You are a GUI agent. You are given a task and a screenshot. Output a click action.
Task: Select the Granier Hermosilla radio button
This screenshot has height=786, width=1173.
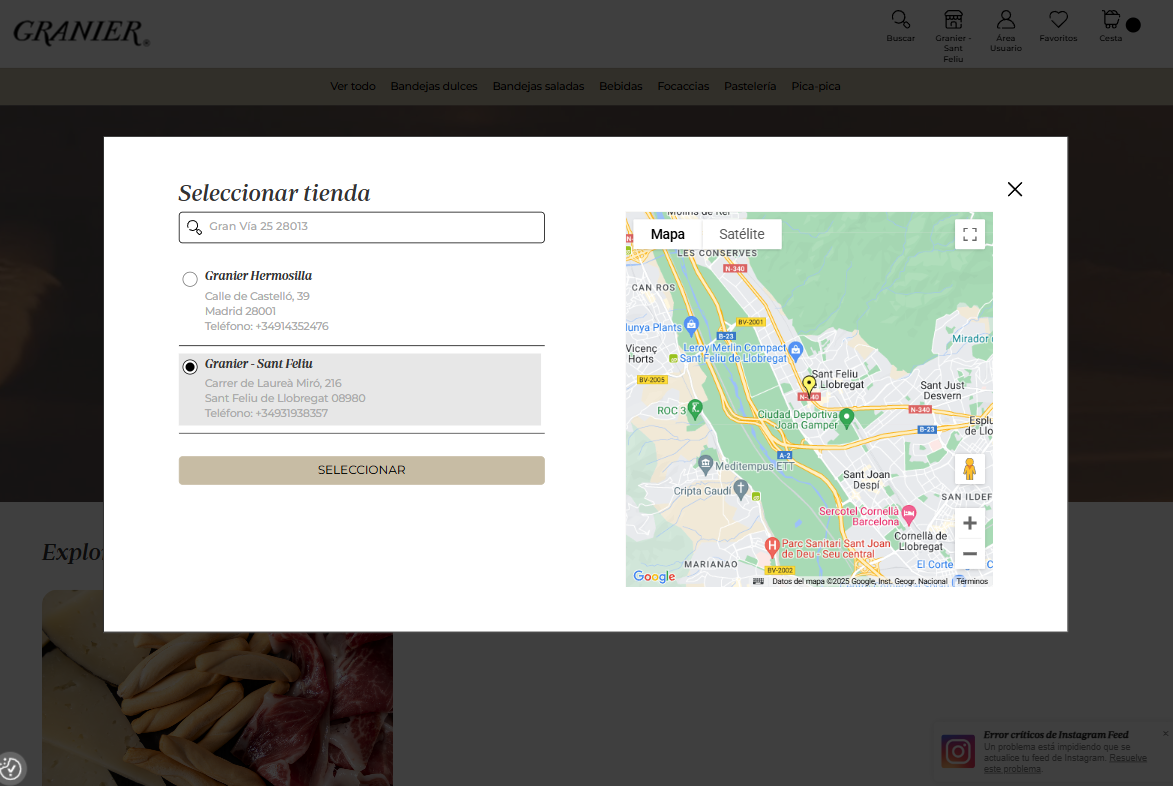click(190, 279)
